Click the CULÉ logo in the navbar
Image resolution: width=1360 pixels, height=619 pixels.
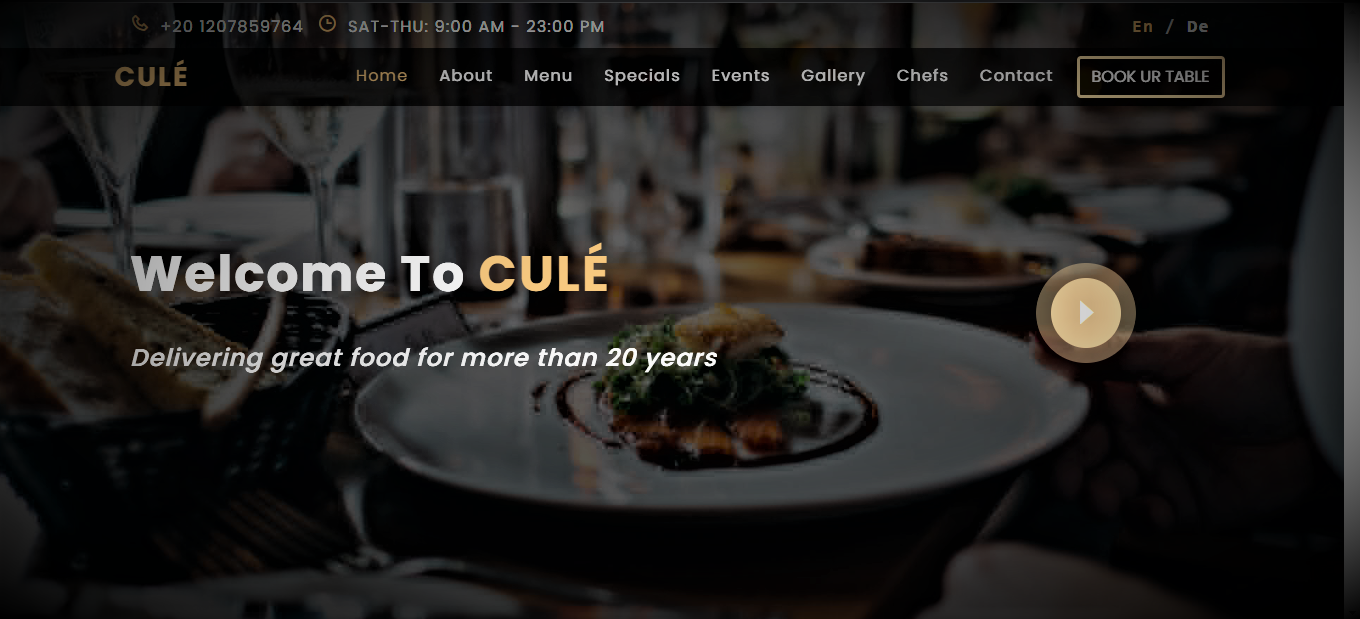151,76
